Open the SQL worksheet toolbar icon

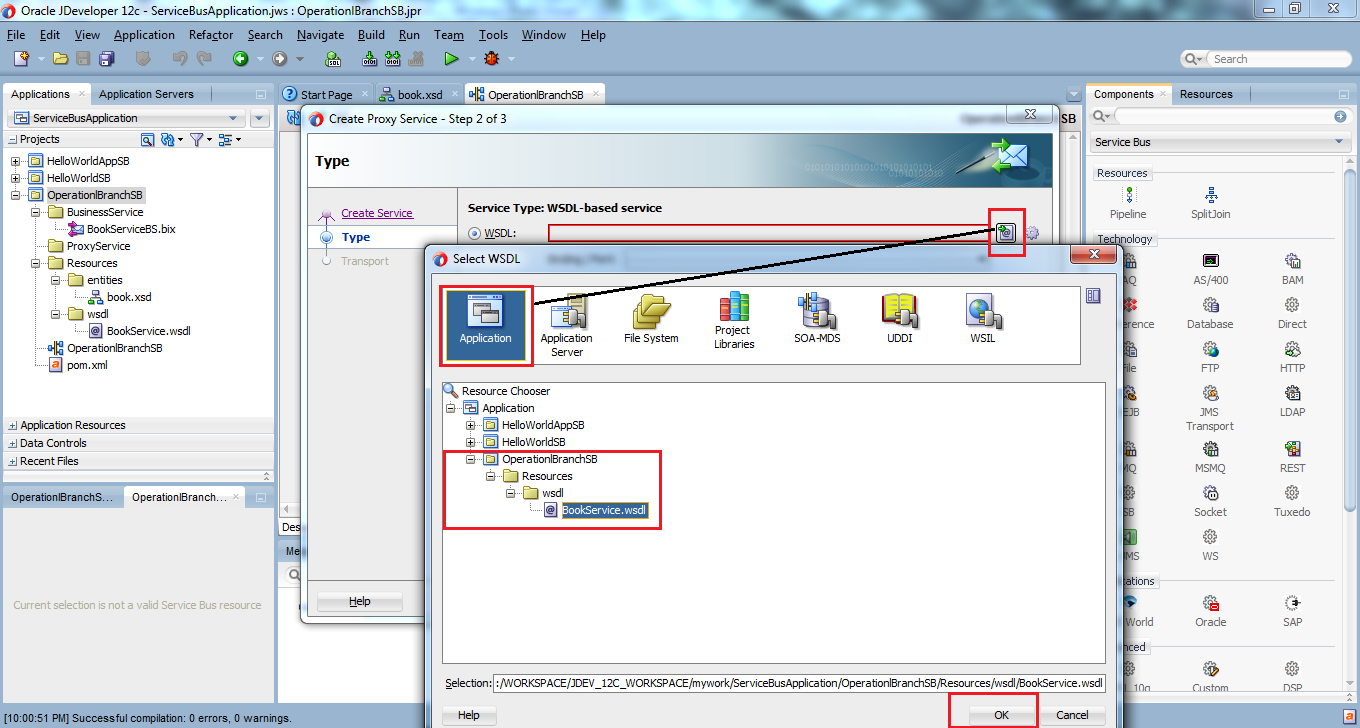(x=334, y=59)
